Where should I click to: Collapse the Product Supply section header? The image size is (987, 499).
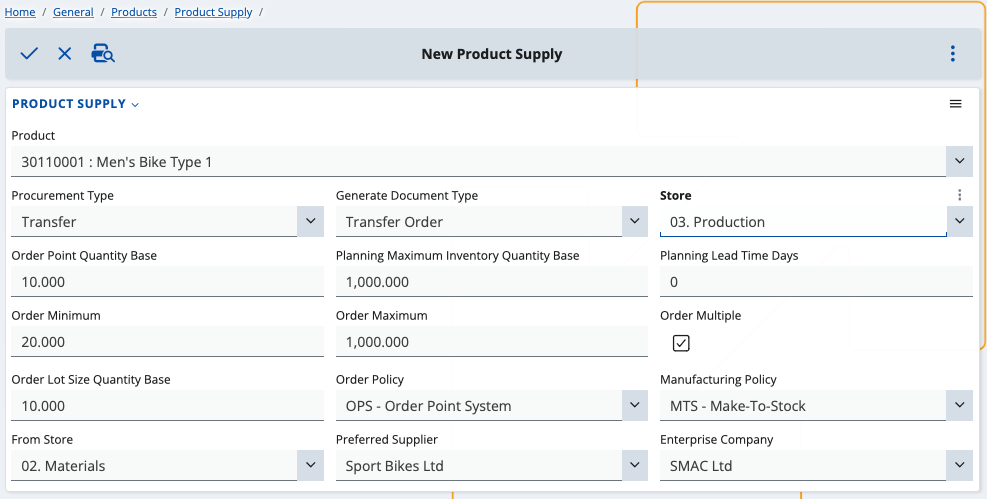click(x=75, y=104)
